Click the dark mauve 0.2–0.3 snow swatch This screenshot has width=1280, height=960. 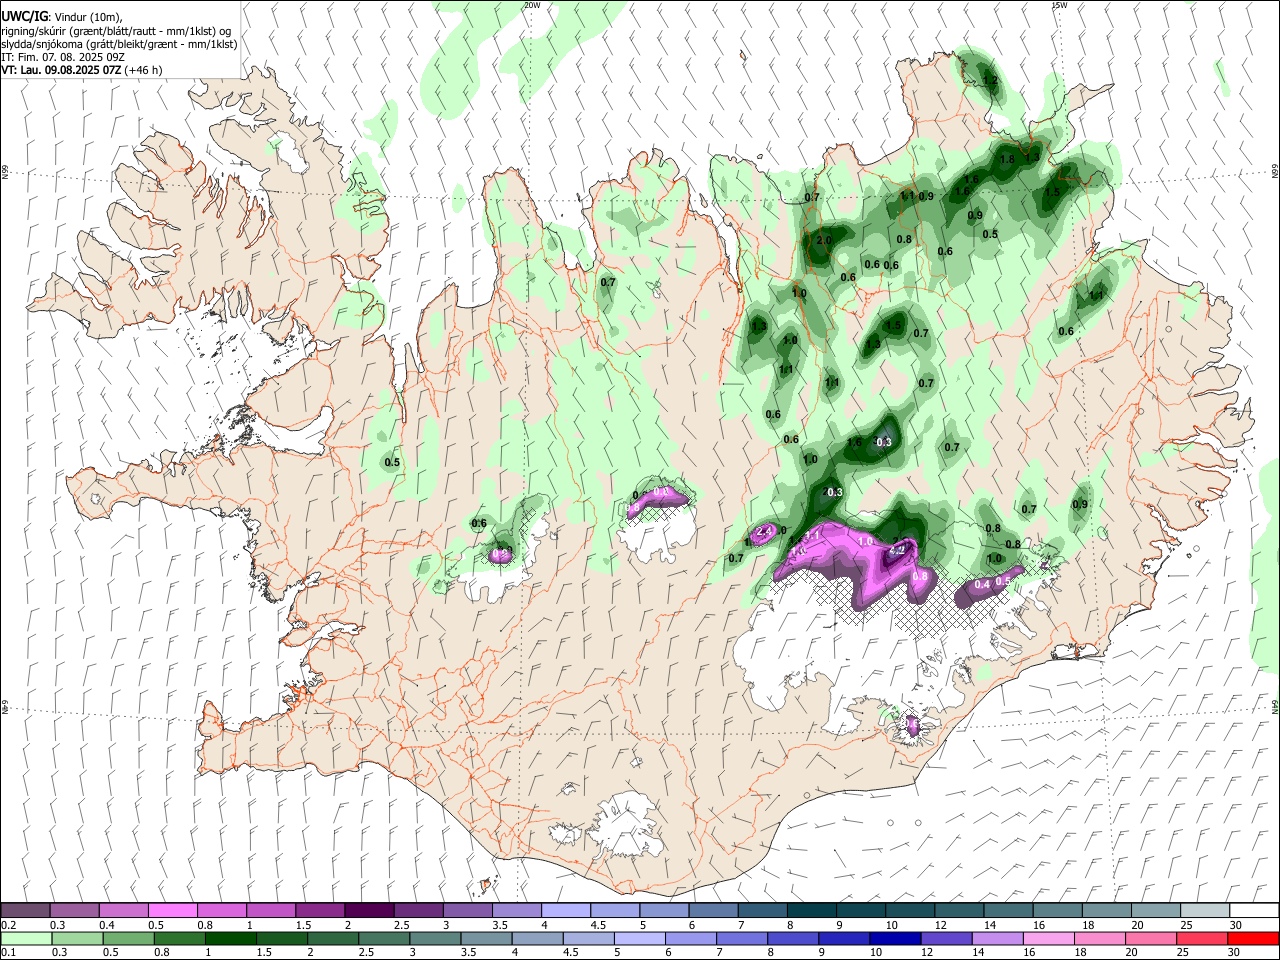pyautogui.click(x=25, y=910)
